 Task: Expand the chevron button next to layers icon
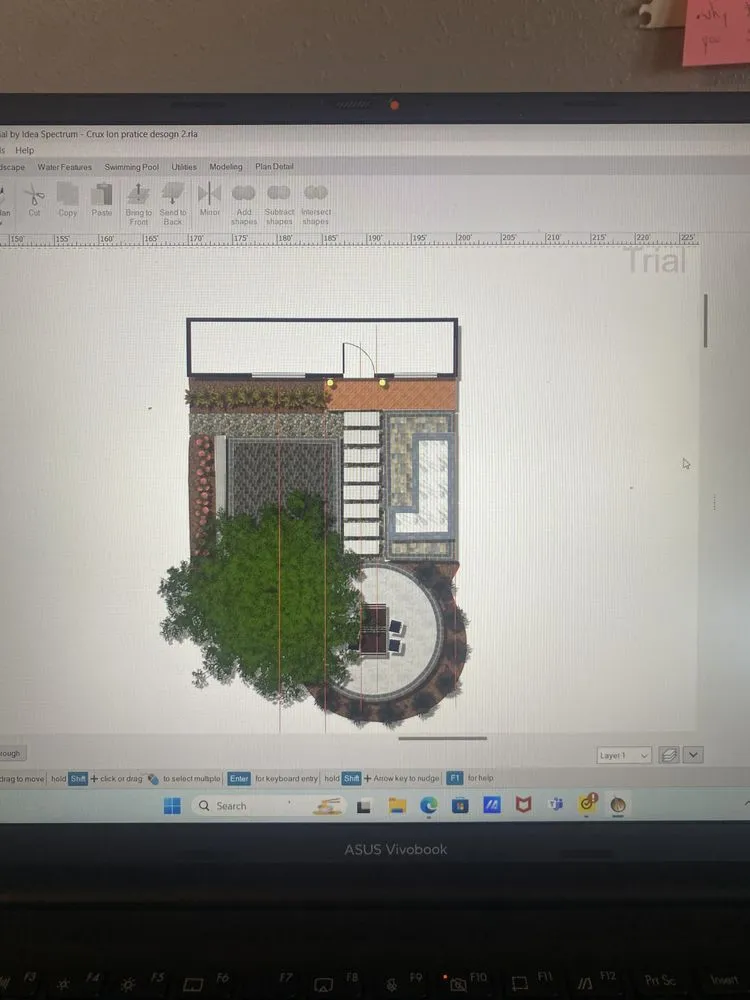point(693,755)
